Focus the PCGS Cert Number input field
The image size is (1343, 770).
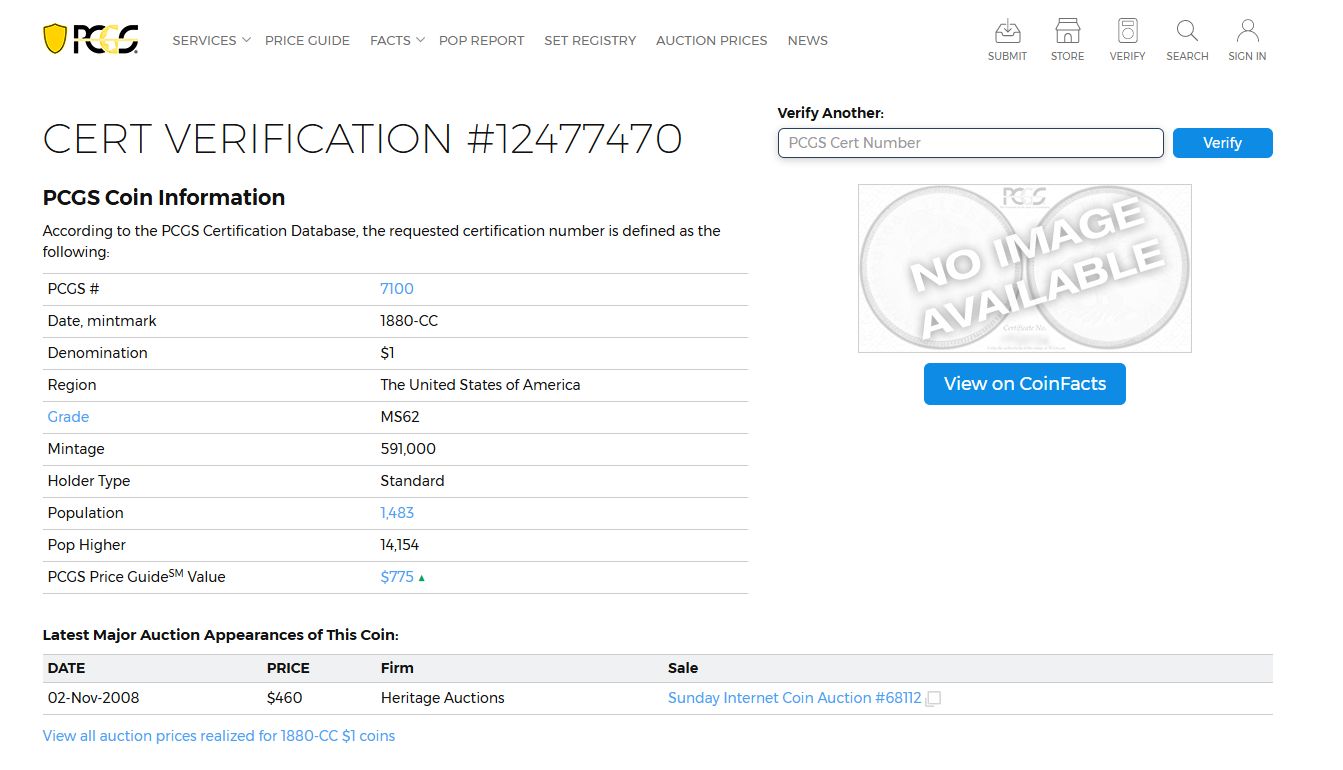[x=971, y=143]
